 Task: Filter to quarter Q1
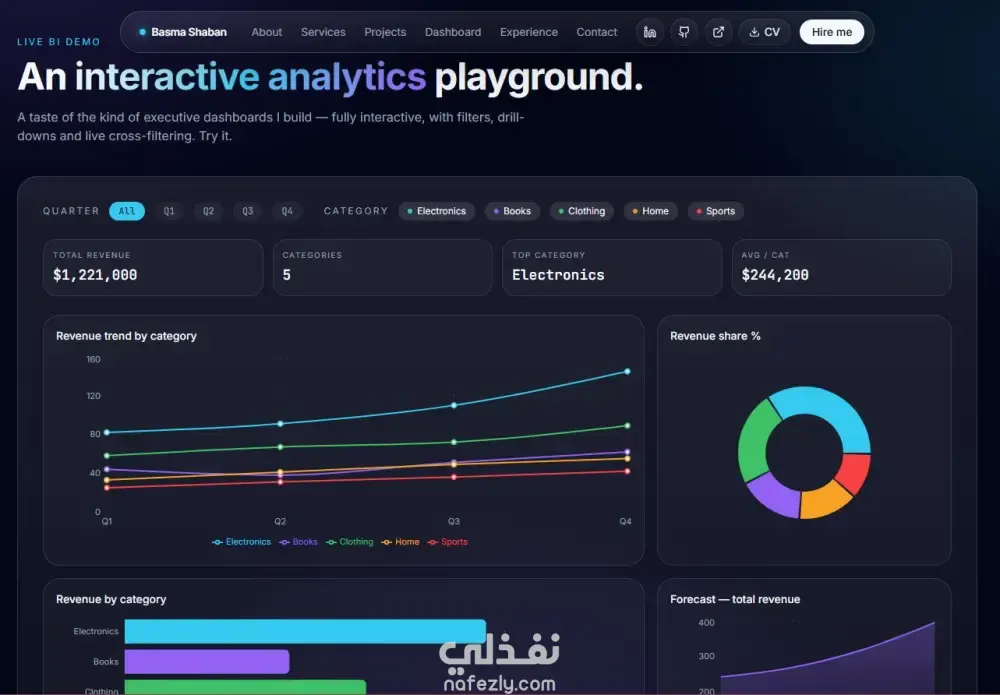coord(169,211)
